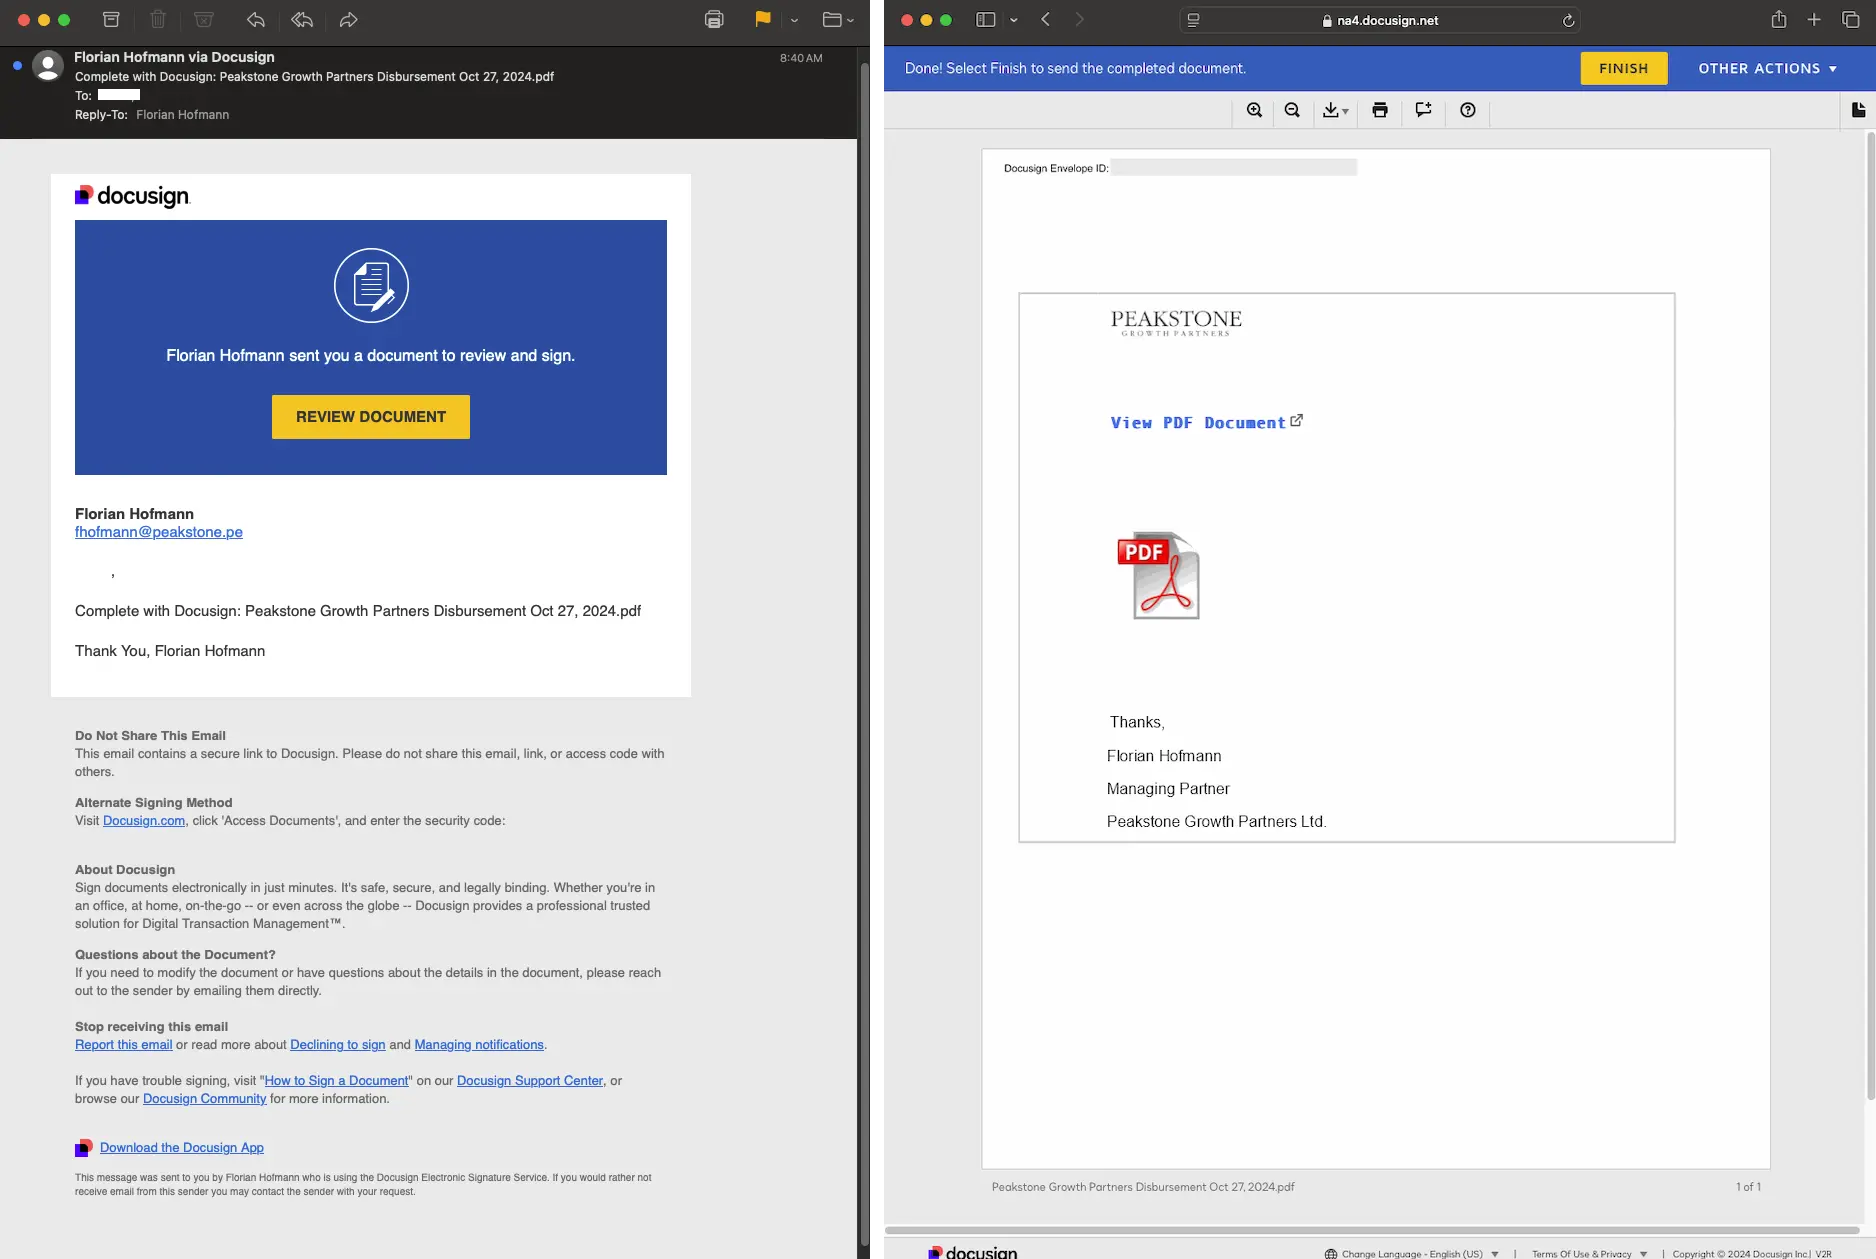
Task: Click the Docusign footer logo
Action: [972, 1252]
